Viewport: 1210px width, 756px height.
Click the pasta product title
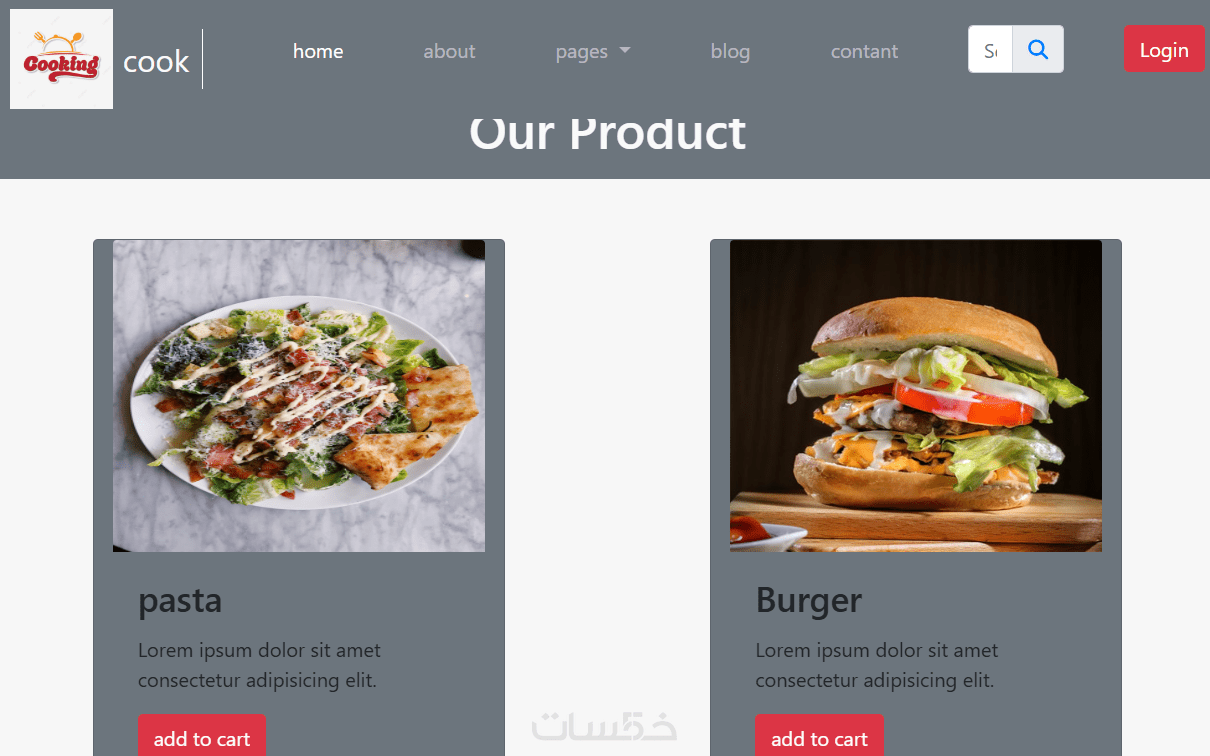click(180, 600)
